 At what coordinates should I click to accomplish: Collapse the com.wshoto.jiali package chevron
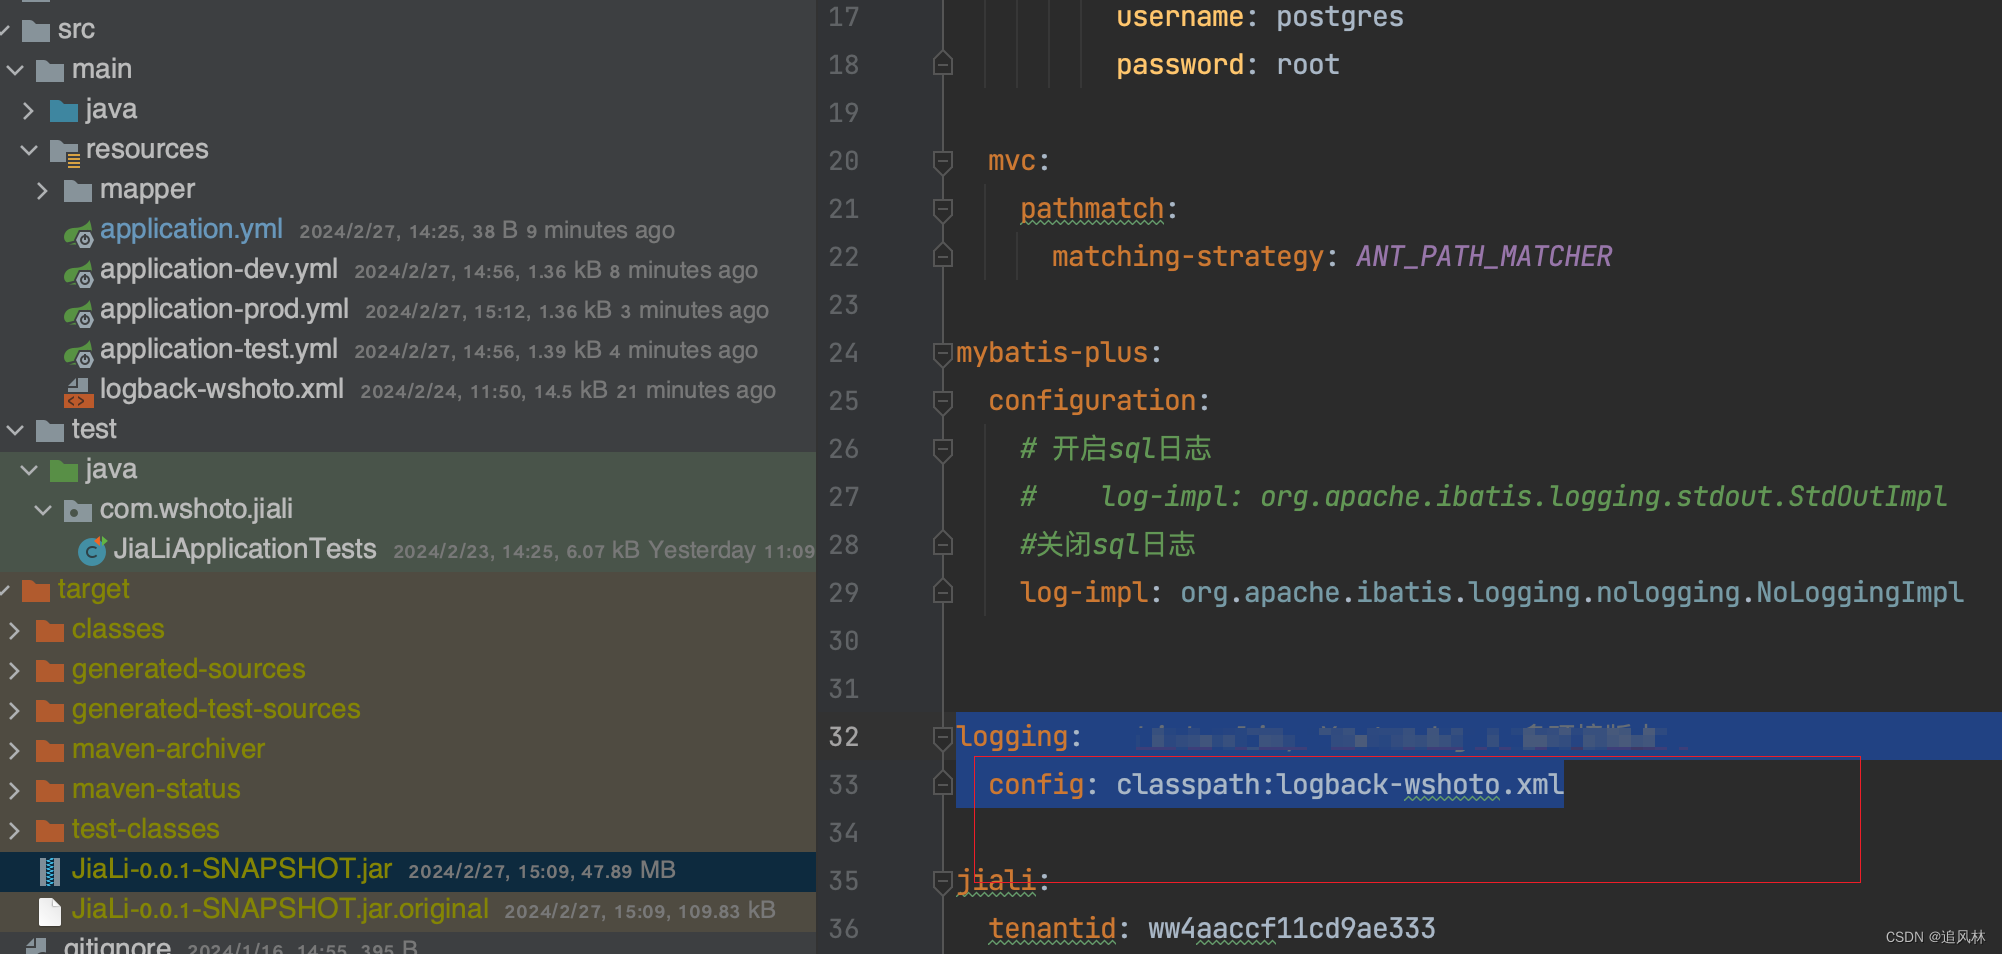[43, 510]
